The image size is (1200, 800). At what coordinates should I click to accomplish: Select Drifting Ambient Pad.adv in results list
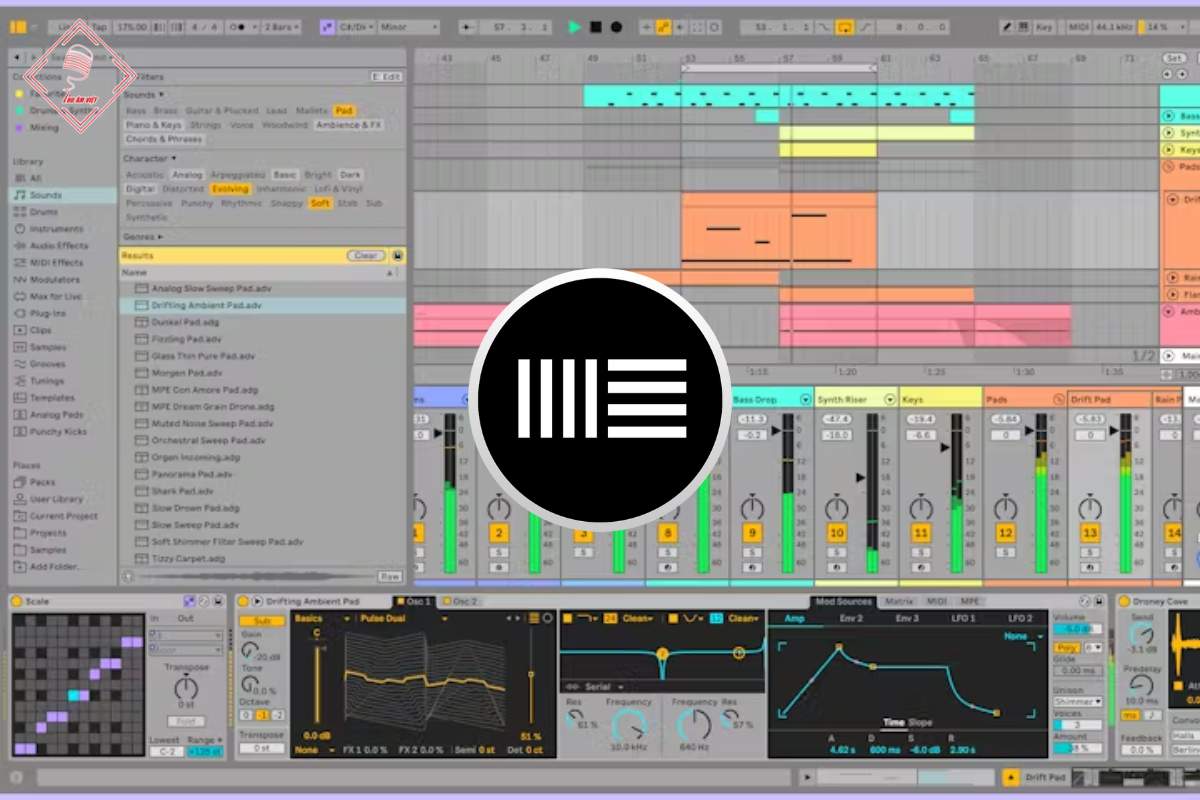click(x=206, y=305)
